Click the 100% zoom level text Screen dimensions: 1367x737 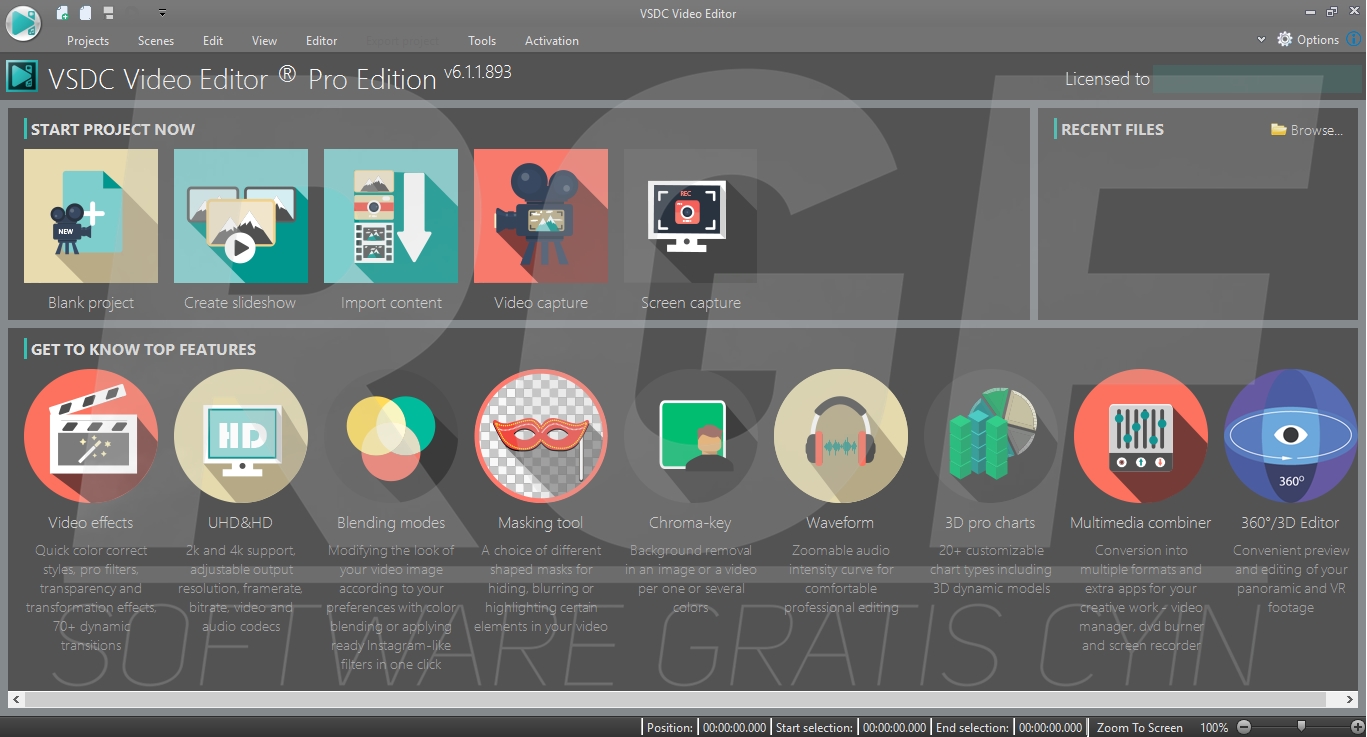pyautogui.click(x=1214, y=728)
